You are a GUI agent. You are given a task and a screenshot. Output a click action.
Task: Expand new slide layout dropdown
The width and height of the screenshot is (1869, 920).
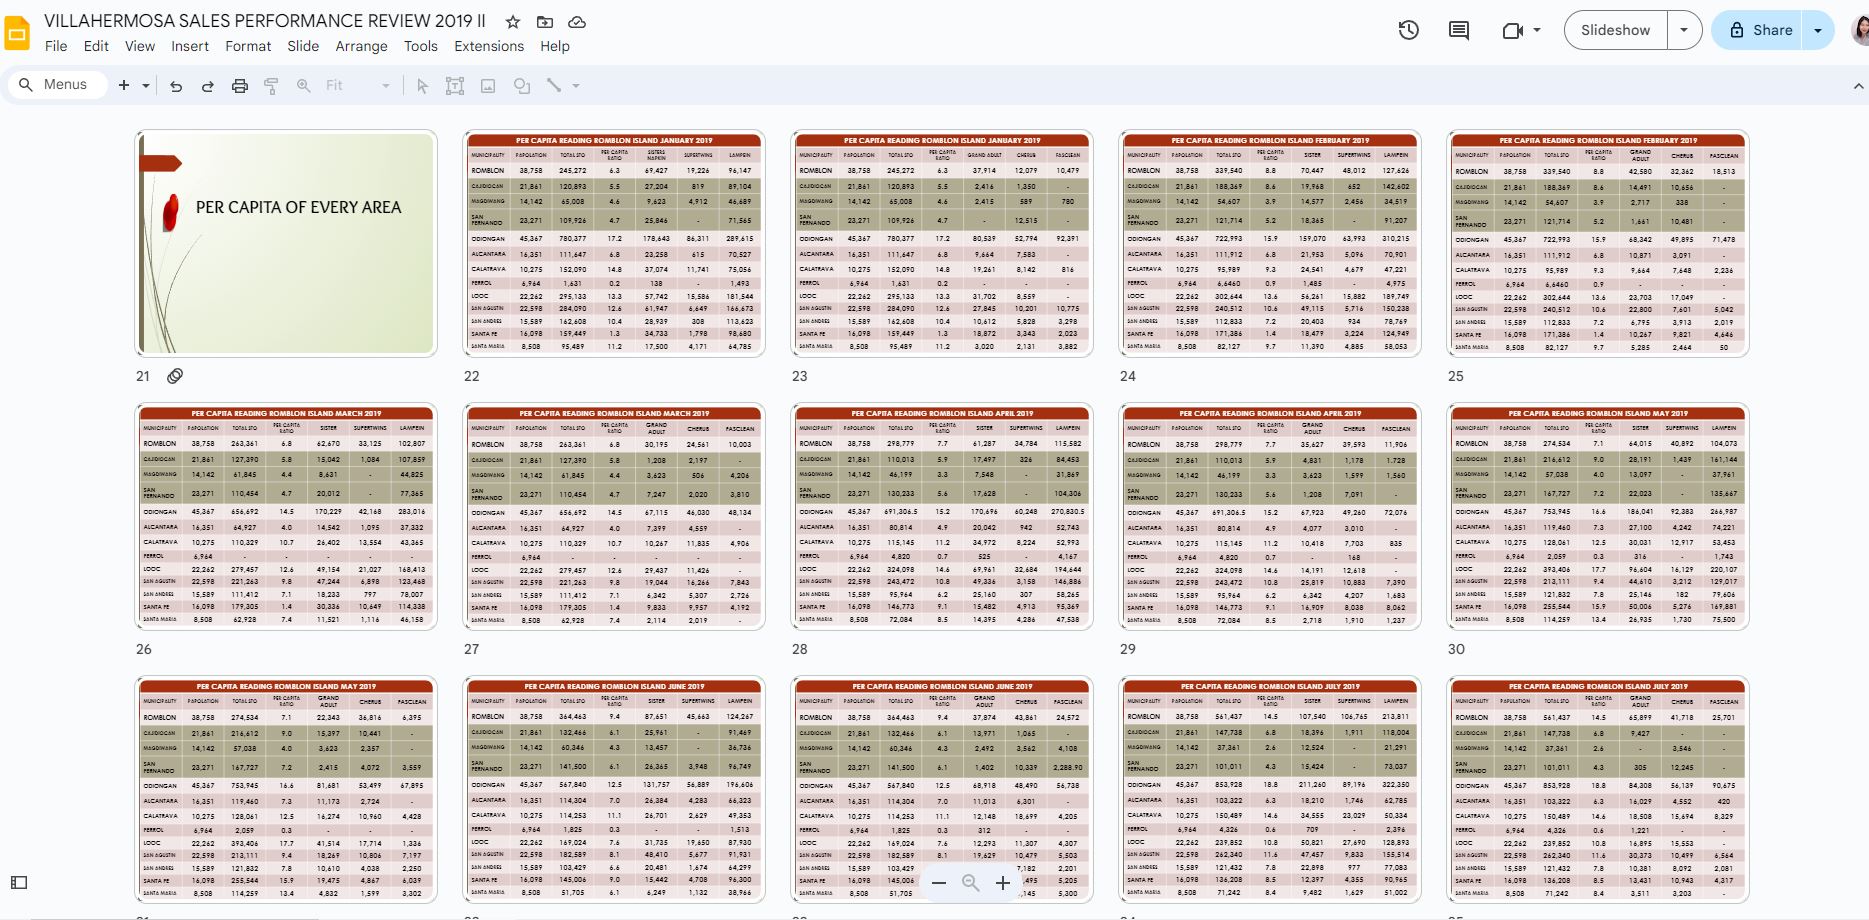click(x=146, y=86)
